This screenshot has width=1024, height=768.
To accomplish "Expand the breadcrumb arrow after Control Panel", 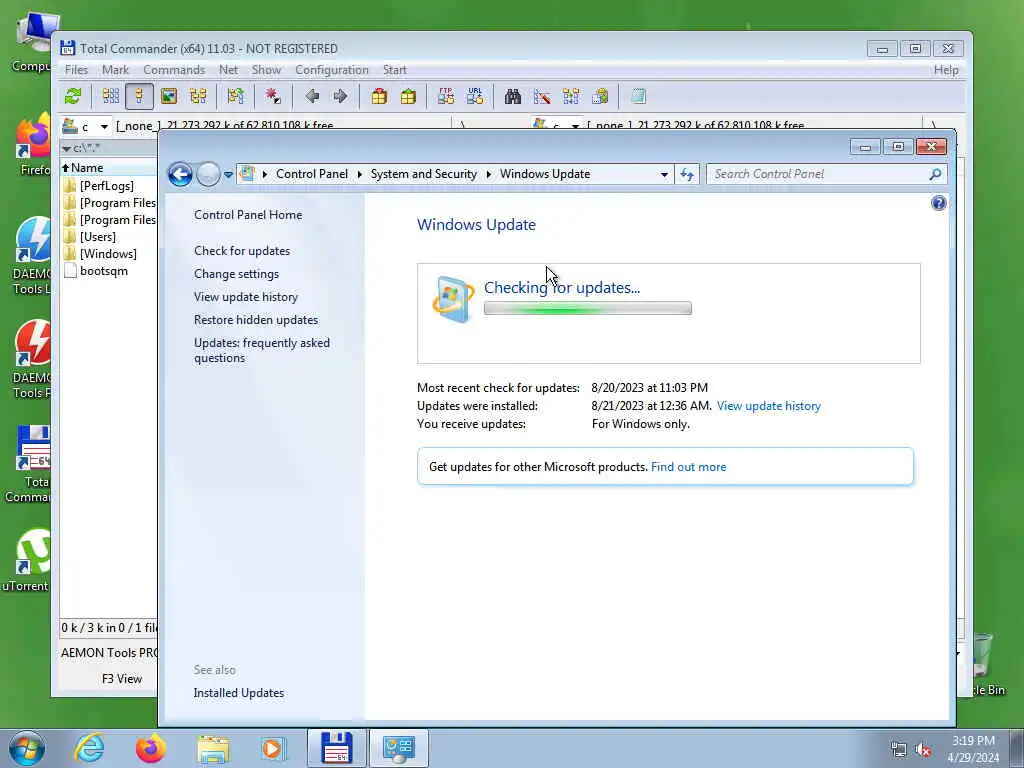I will pos(360,174).
